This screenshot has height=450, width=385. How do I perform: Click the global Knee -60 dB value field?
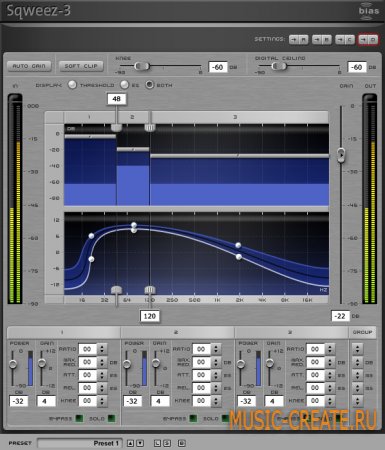(x=218, y=67)
